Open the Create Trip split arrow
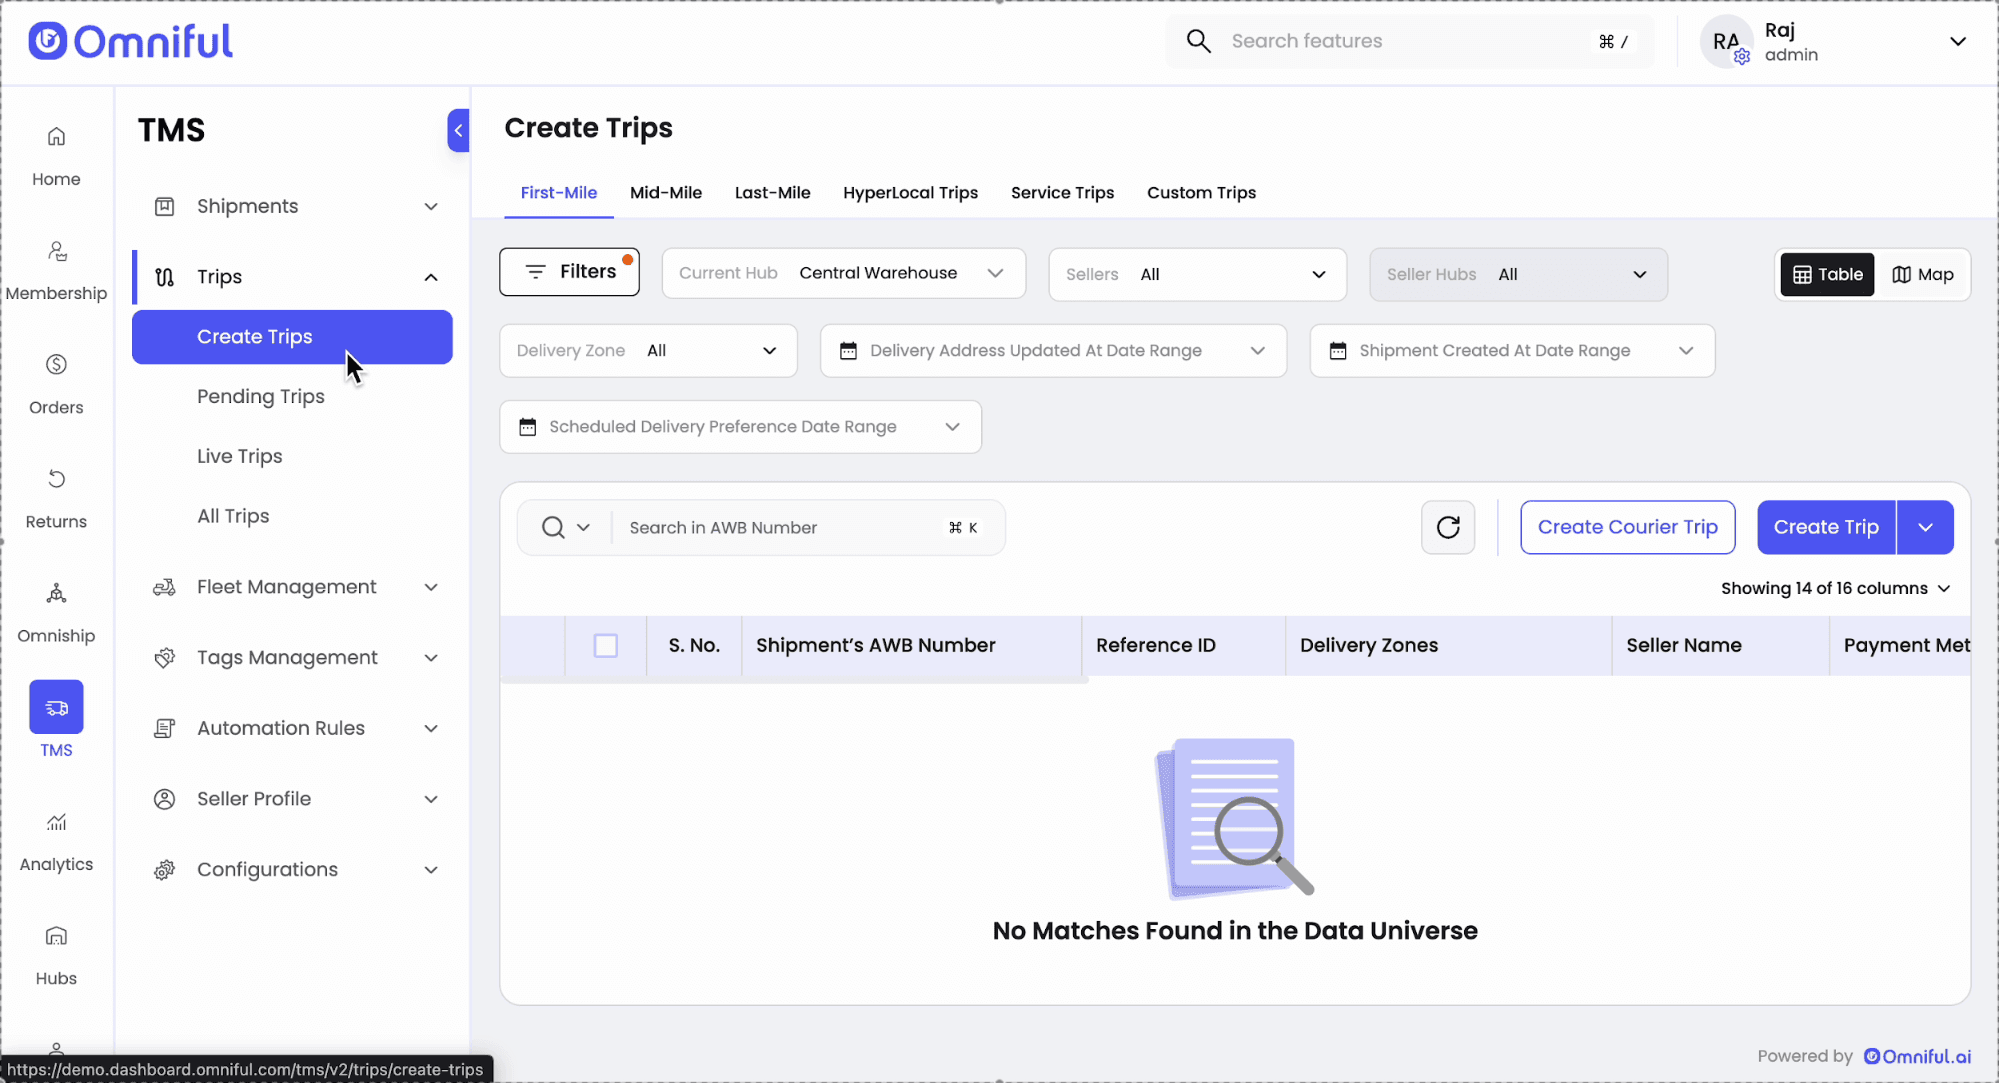 click(x=1925, y=527)
